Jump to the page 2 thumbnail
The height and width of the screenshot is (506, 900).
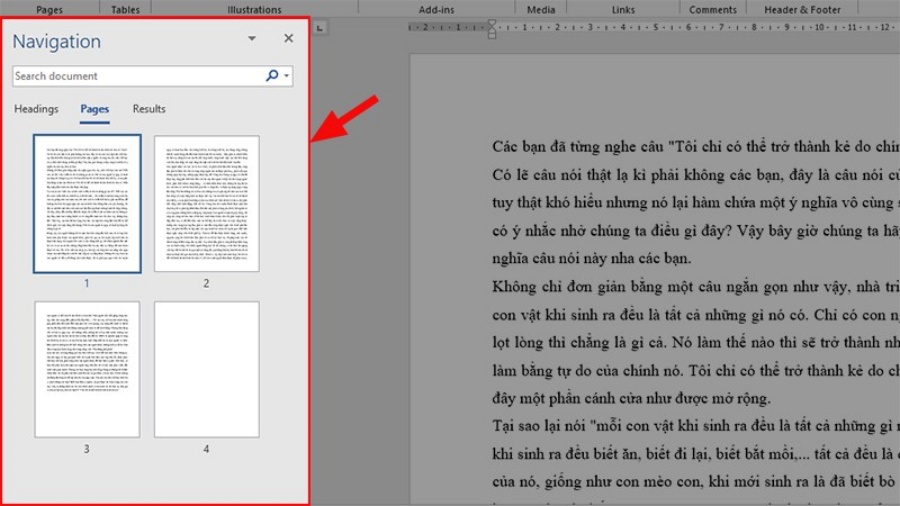coord(207,204)
